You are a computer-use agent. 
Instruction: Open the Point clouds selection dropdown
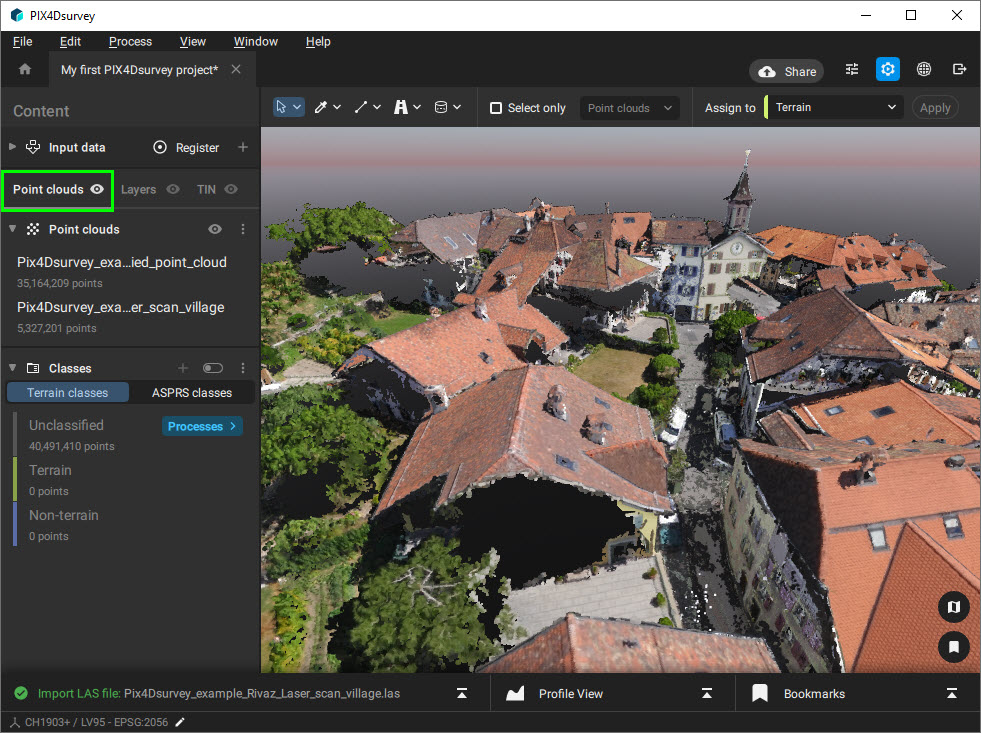[x=629, y=107]
